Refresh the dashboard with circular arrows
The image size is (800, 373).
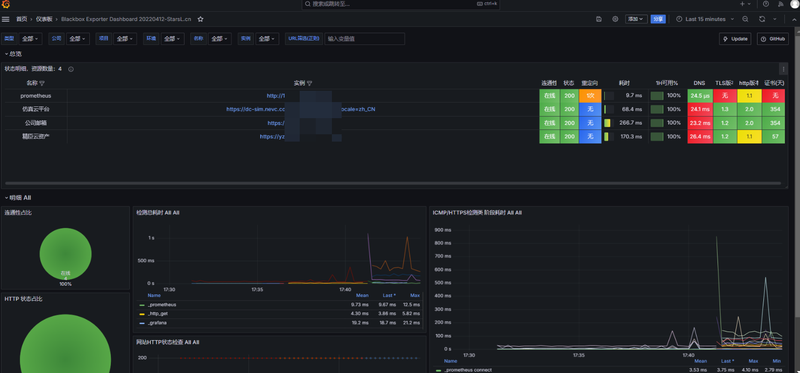762,19
